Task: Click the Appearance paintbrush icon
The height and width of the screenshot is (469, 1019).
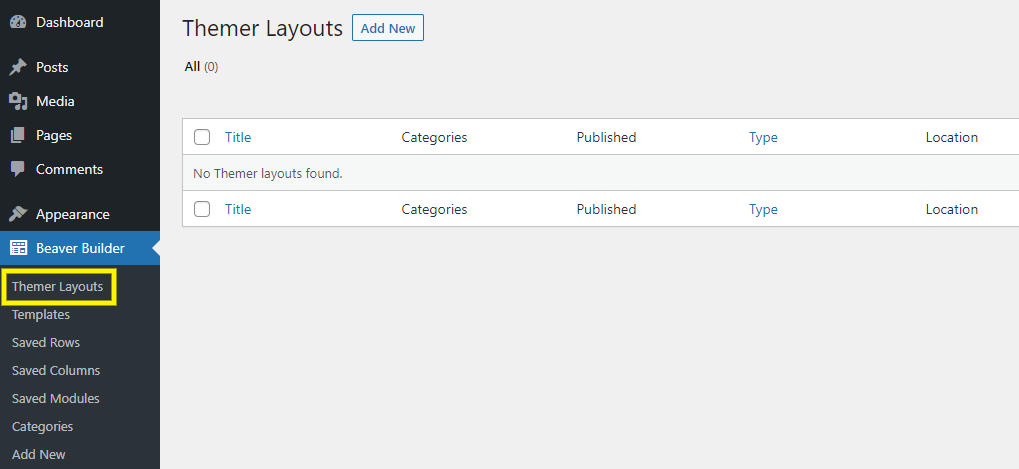Action: pyautogui.click(x=18, y=214)
